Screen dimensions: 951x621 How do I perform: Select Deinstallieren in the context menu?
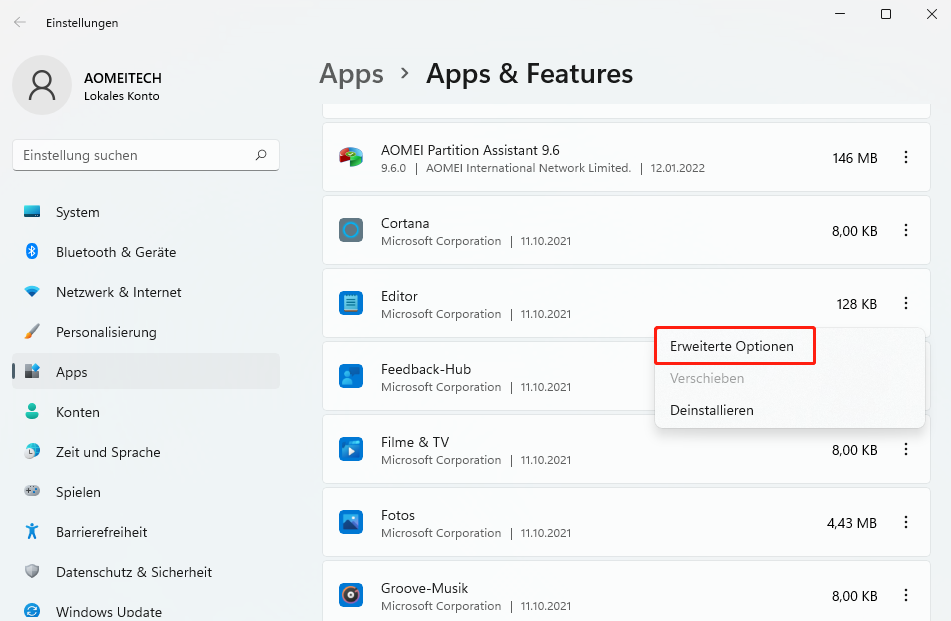712,410
